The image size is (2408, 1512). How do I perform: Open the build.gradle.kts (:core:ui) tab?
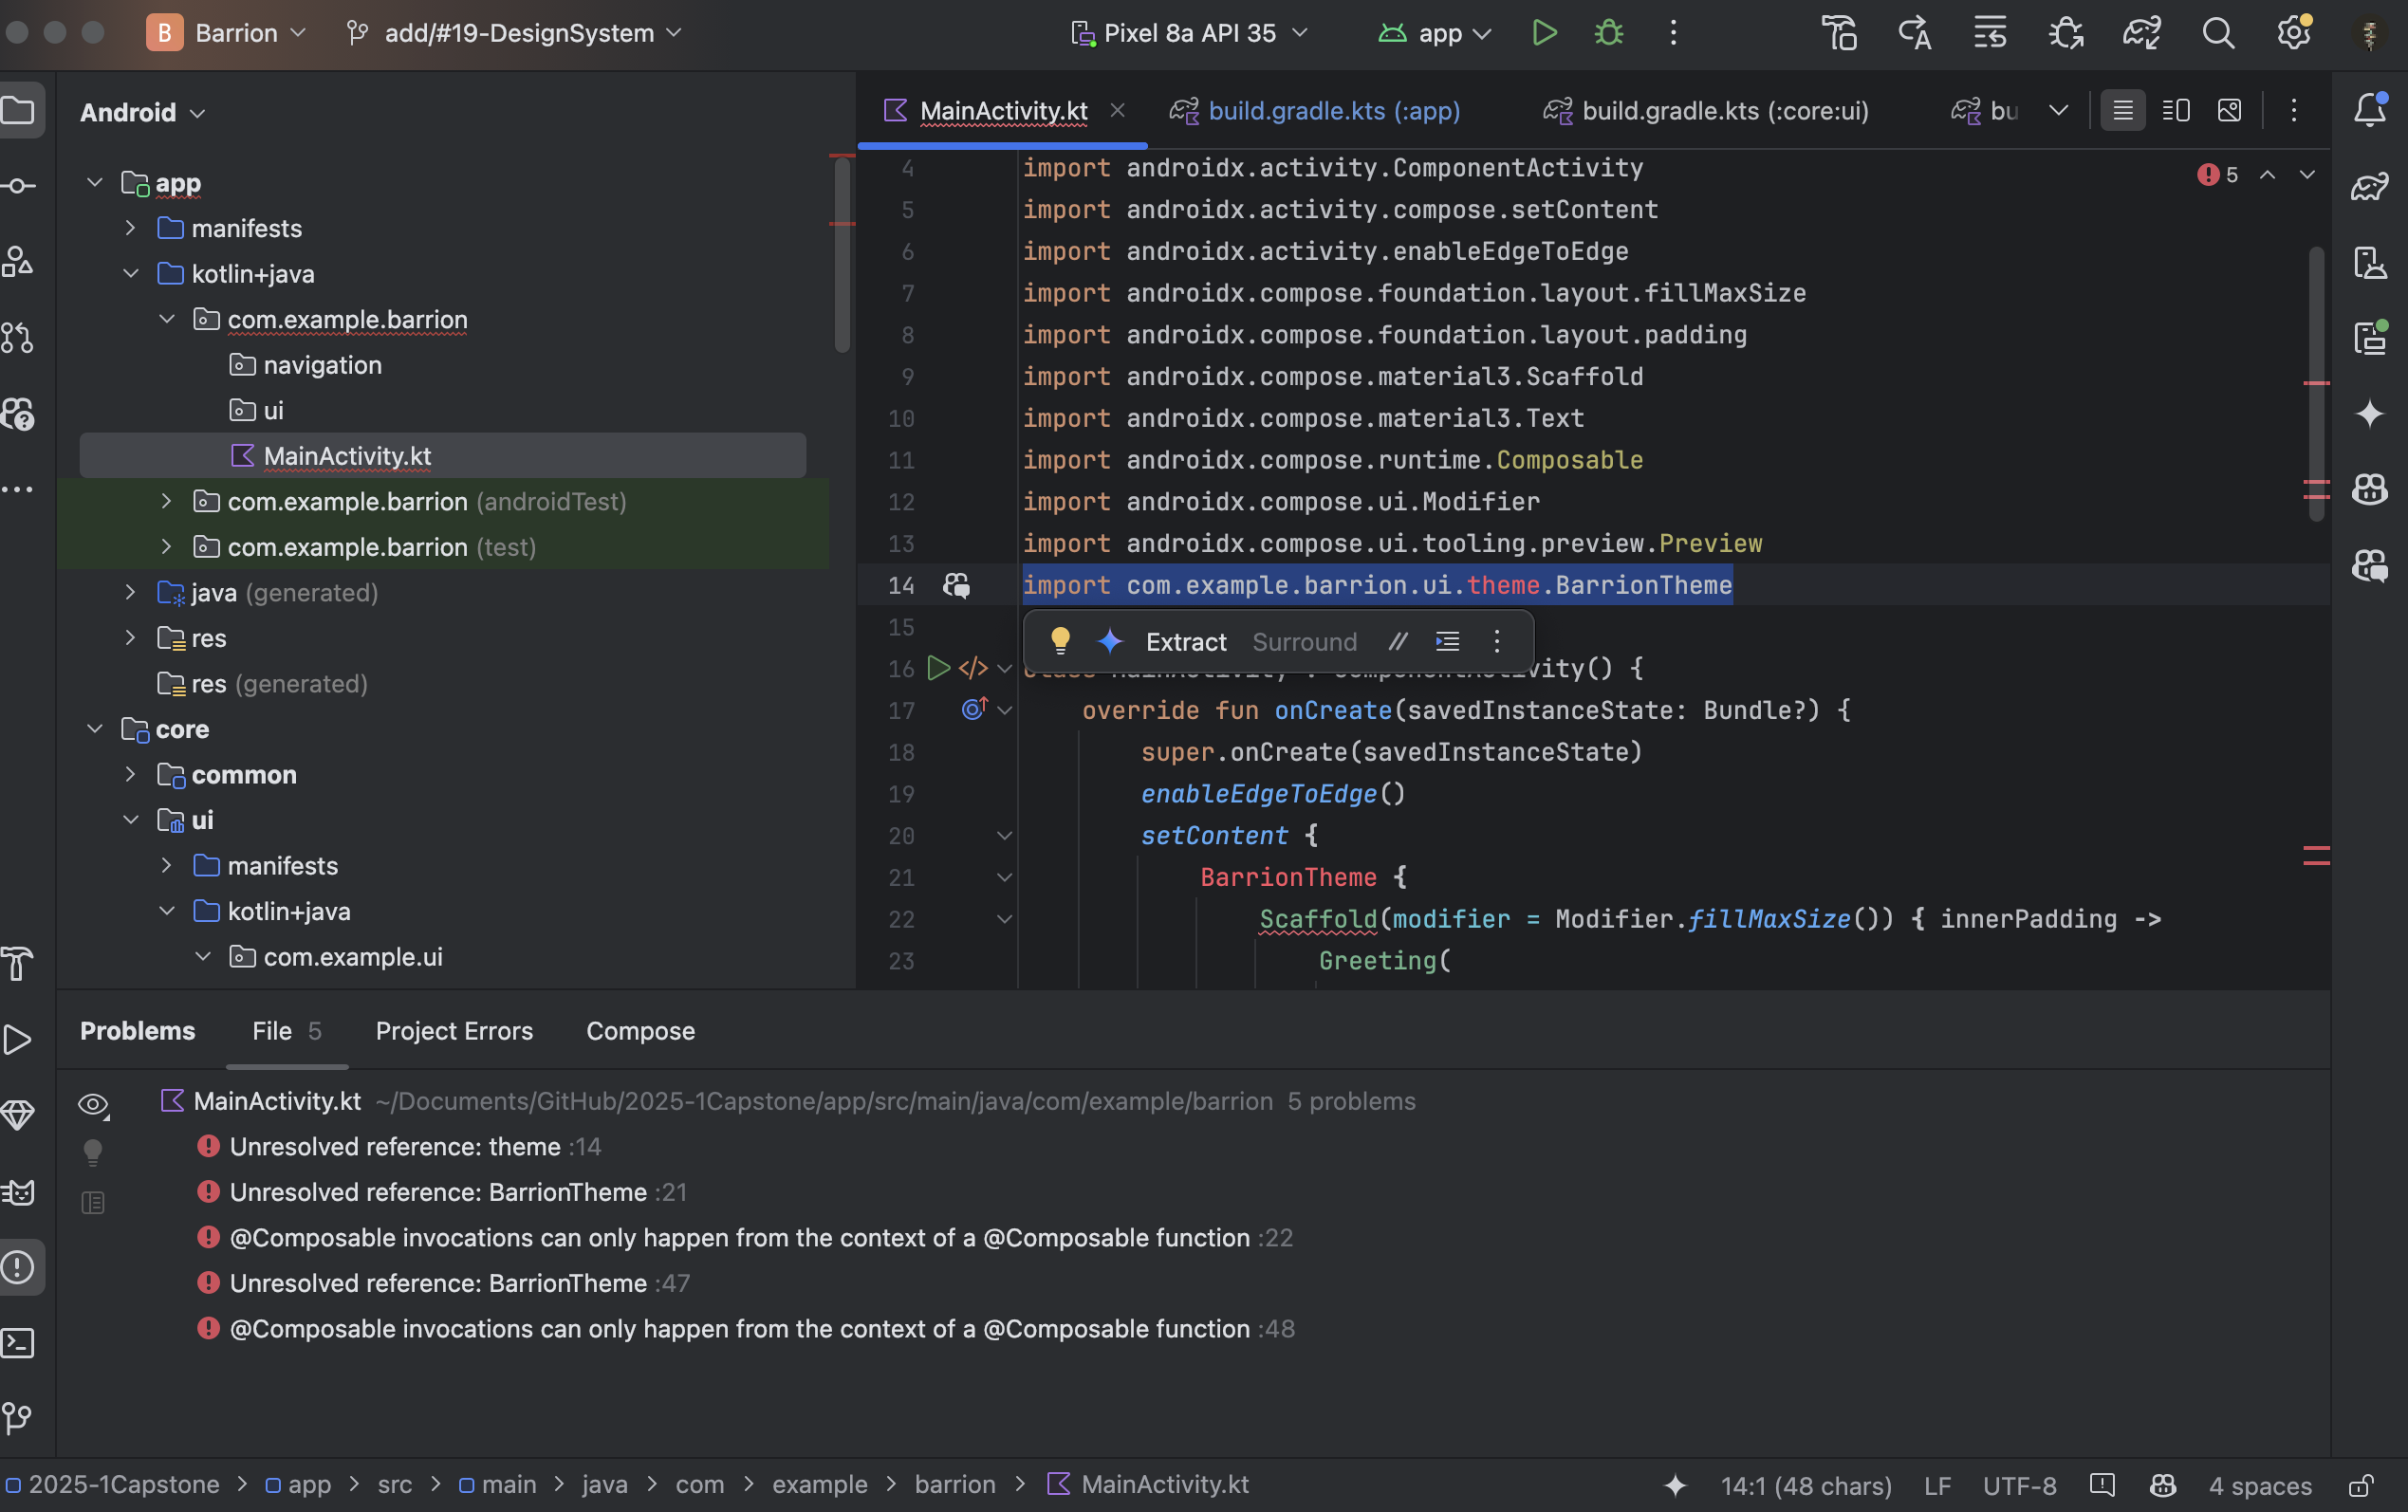[x=1724, y=110]
